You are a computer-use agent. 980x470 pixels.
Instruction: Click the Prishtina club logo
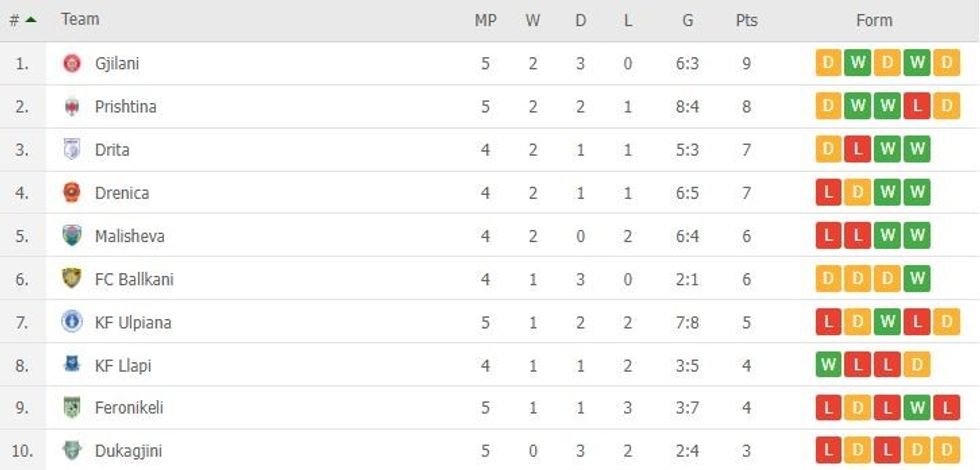point(71,107)
